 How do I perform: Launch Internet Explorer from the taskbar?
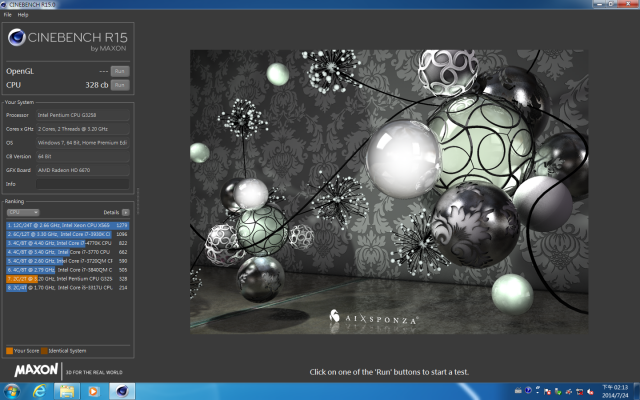coord(41,391)
